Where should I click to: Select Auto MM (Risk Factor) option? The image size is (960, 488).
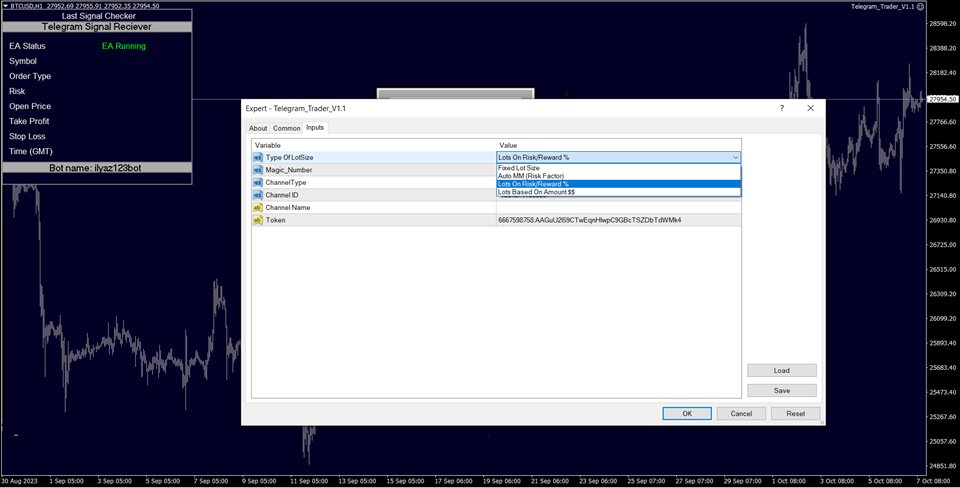618,176
